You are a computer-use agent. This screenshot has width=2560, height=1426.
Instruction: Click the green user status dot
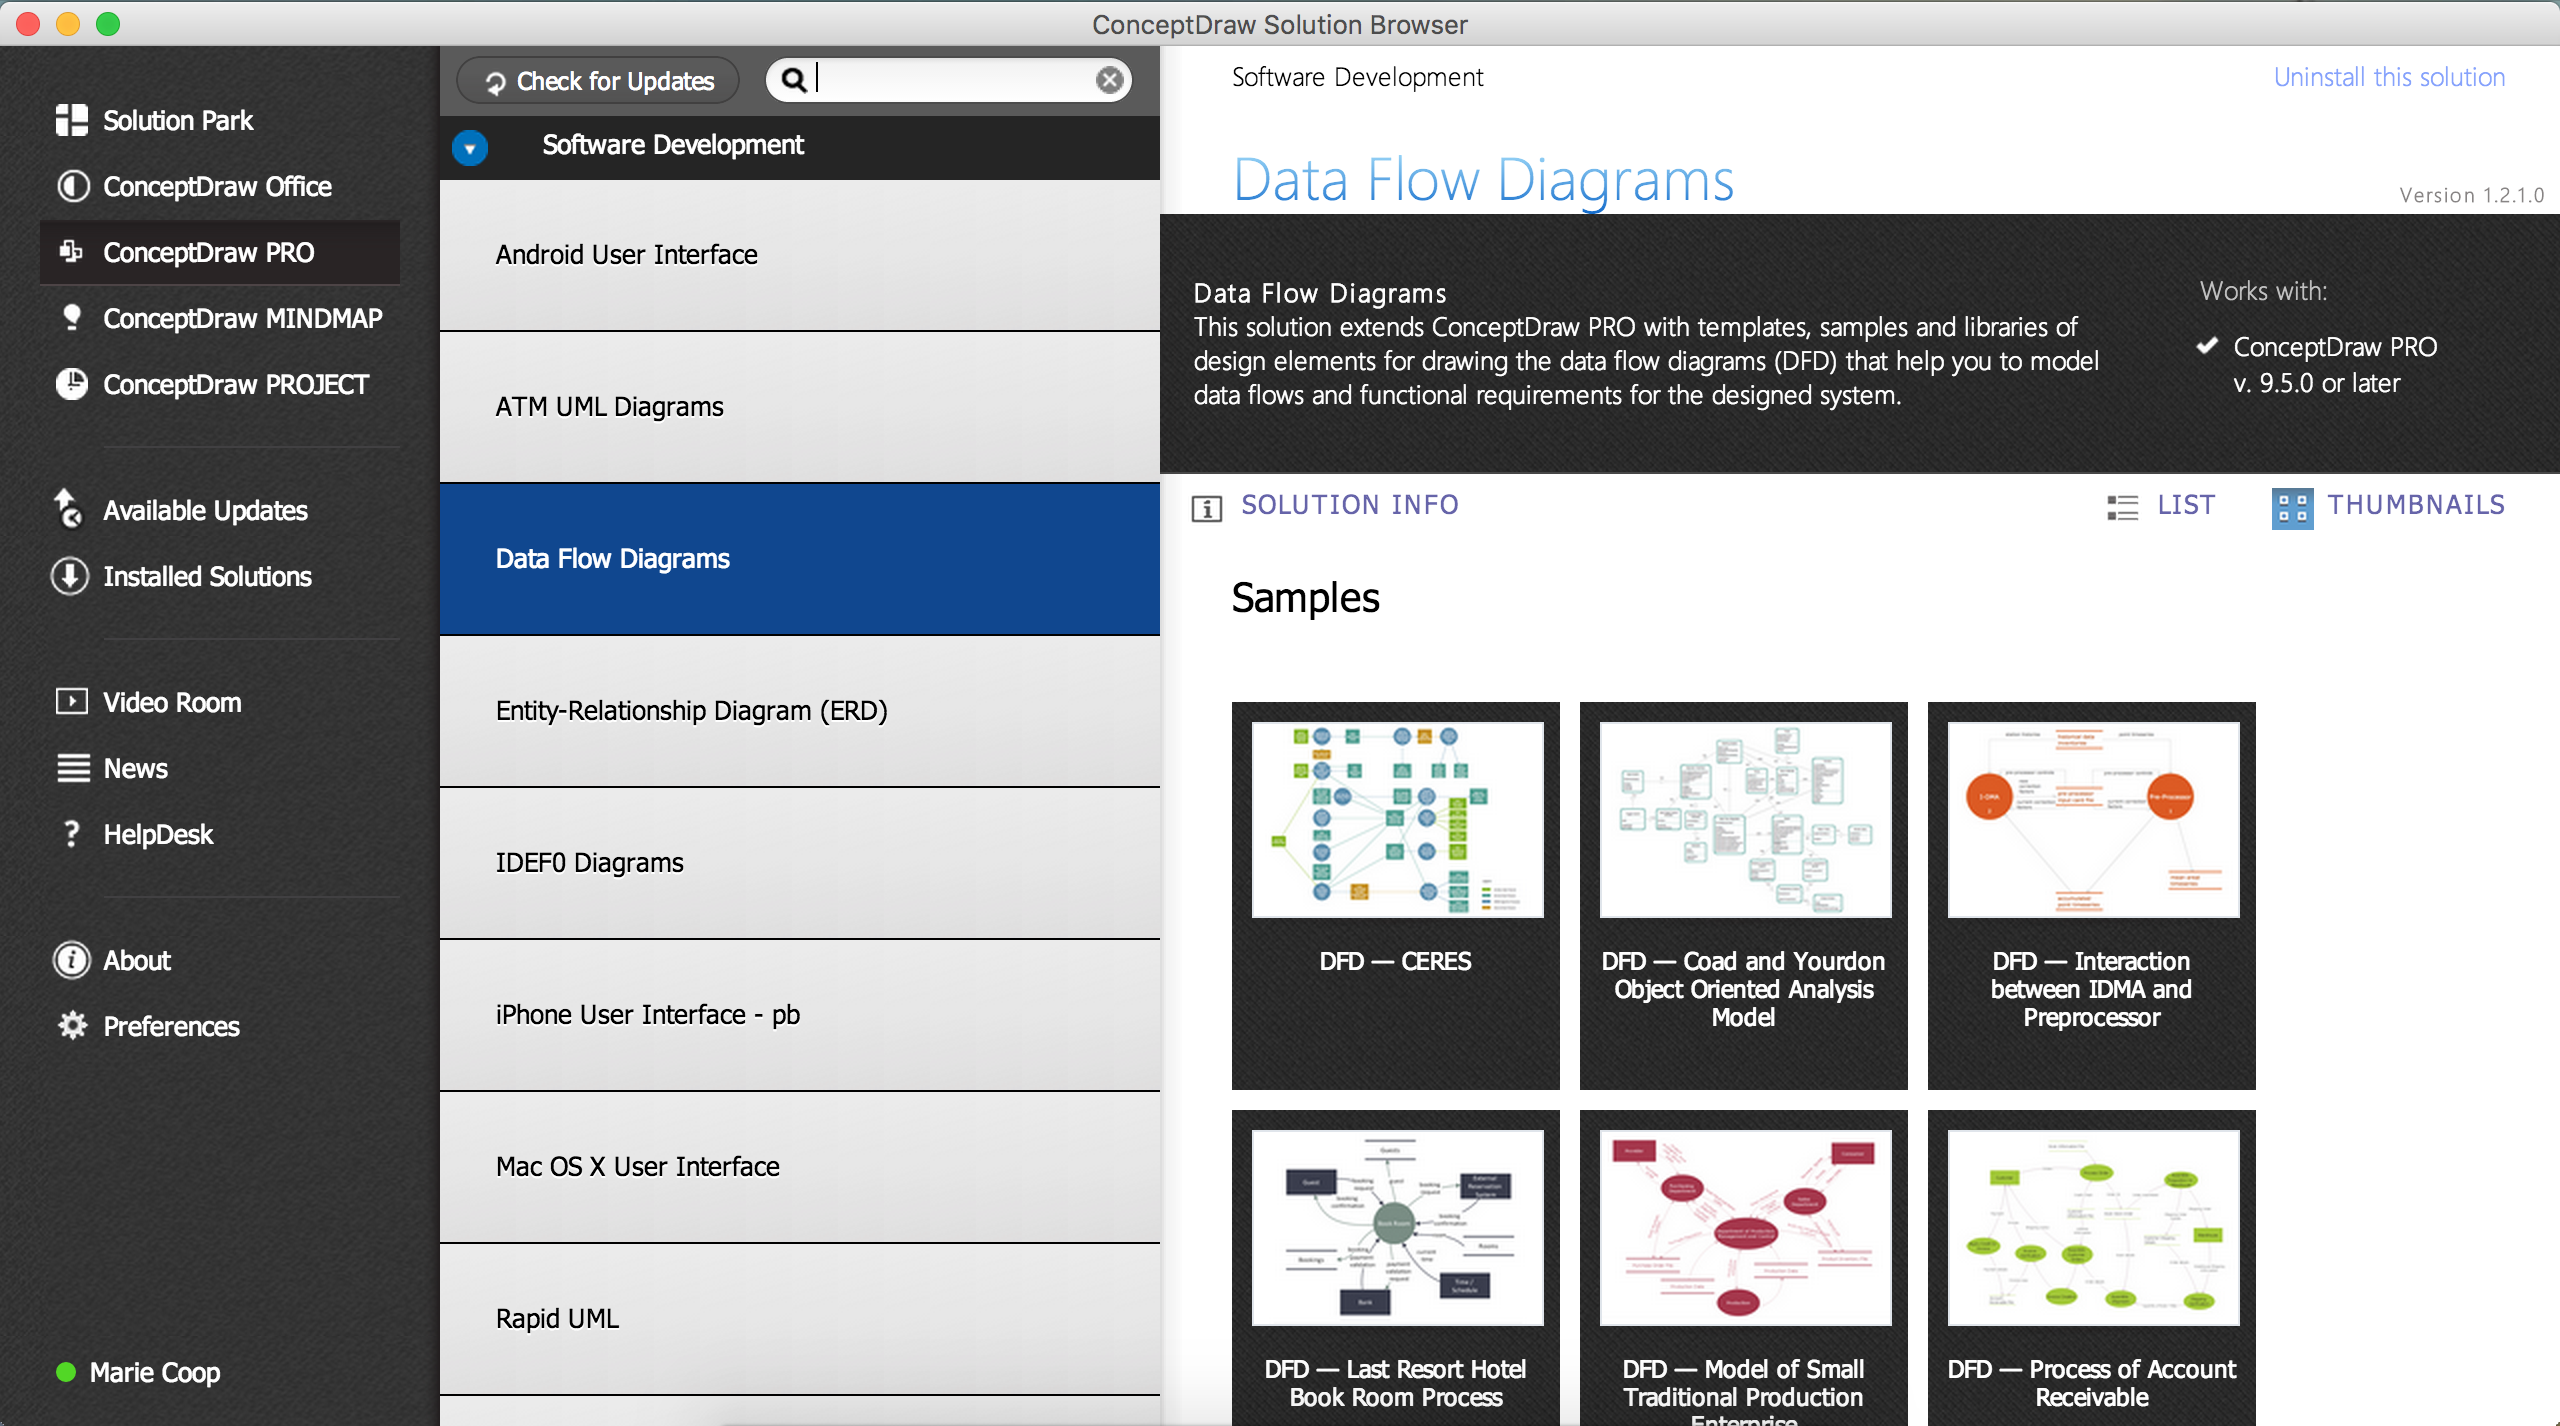coord(66,1372)
